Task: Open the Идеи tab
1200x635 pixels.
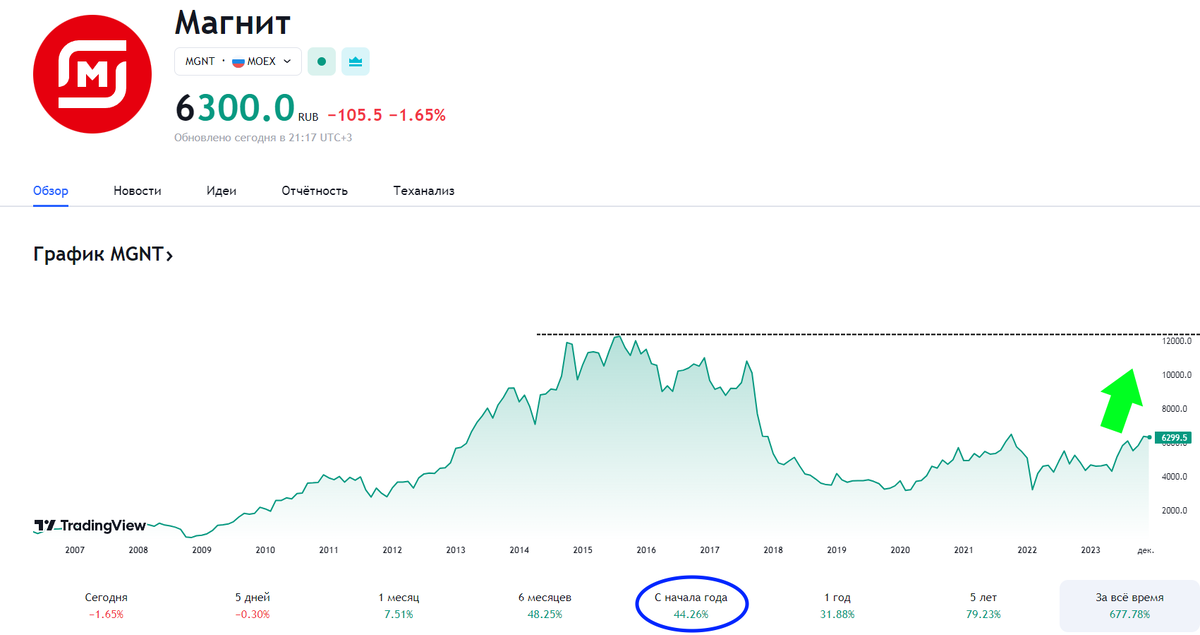Action: coord(221,190)
